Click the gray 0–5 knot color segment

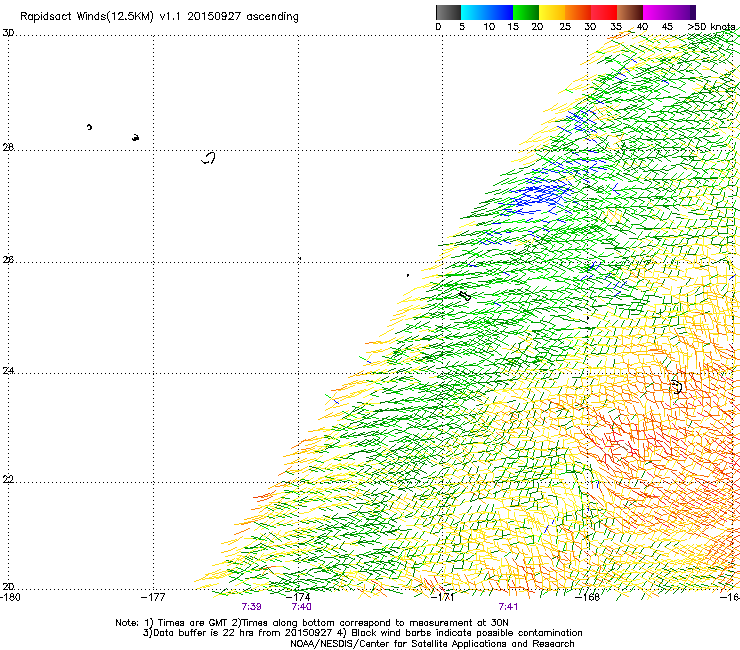point(448,12)
